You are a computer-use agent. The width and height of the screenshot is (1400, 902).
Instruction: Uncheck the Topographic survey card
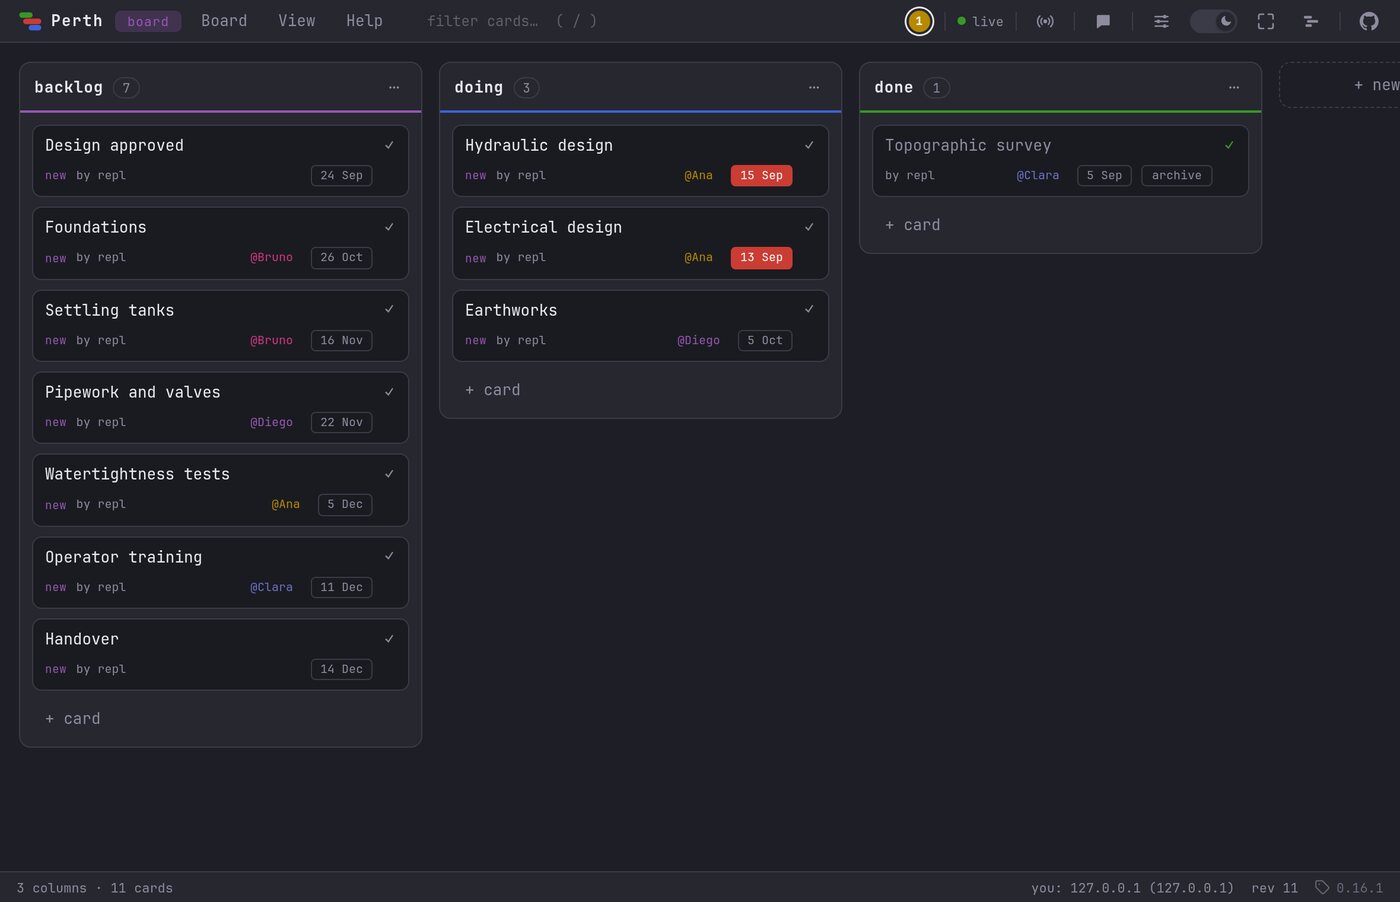point(1229,145)
